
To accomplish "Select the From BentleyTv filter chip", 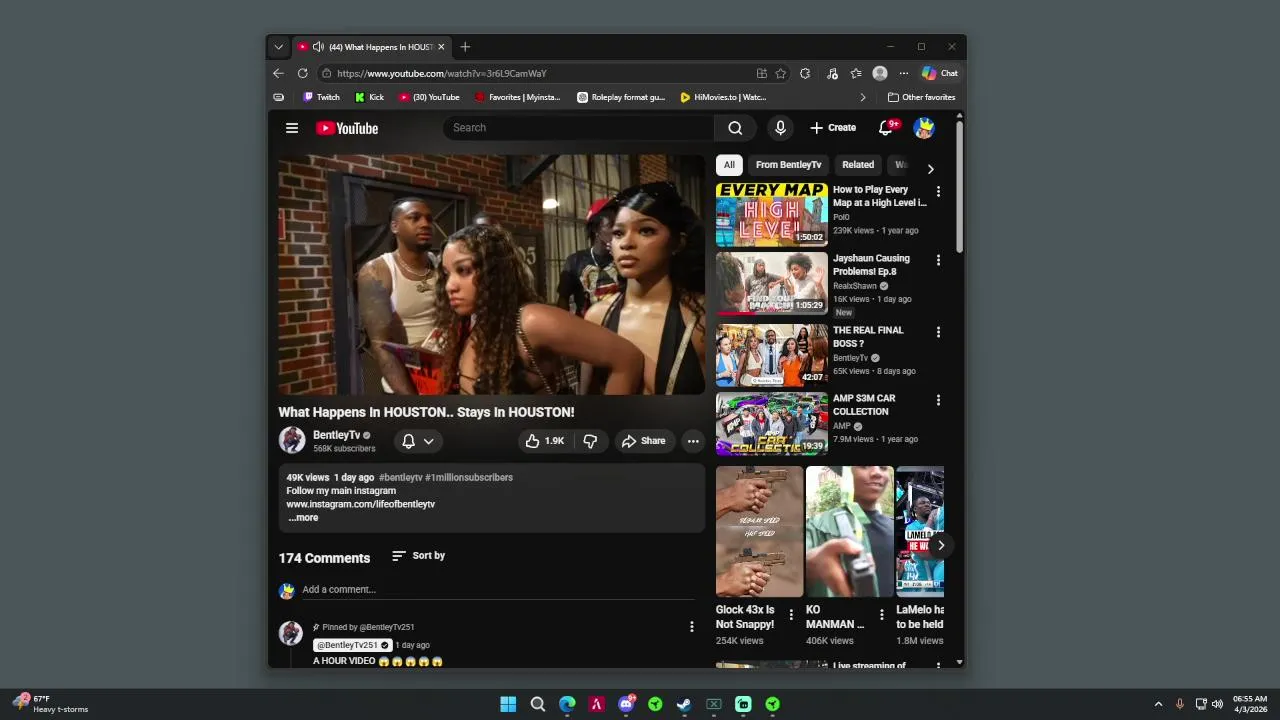I will coord(788,165).
